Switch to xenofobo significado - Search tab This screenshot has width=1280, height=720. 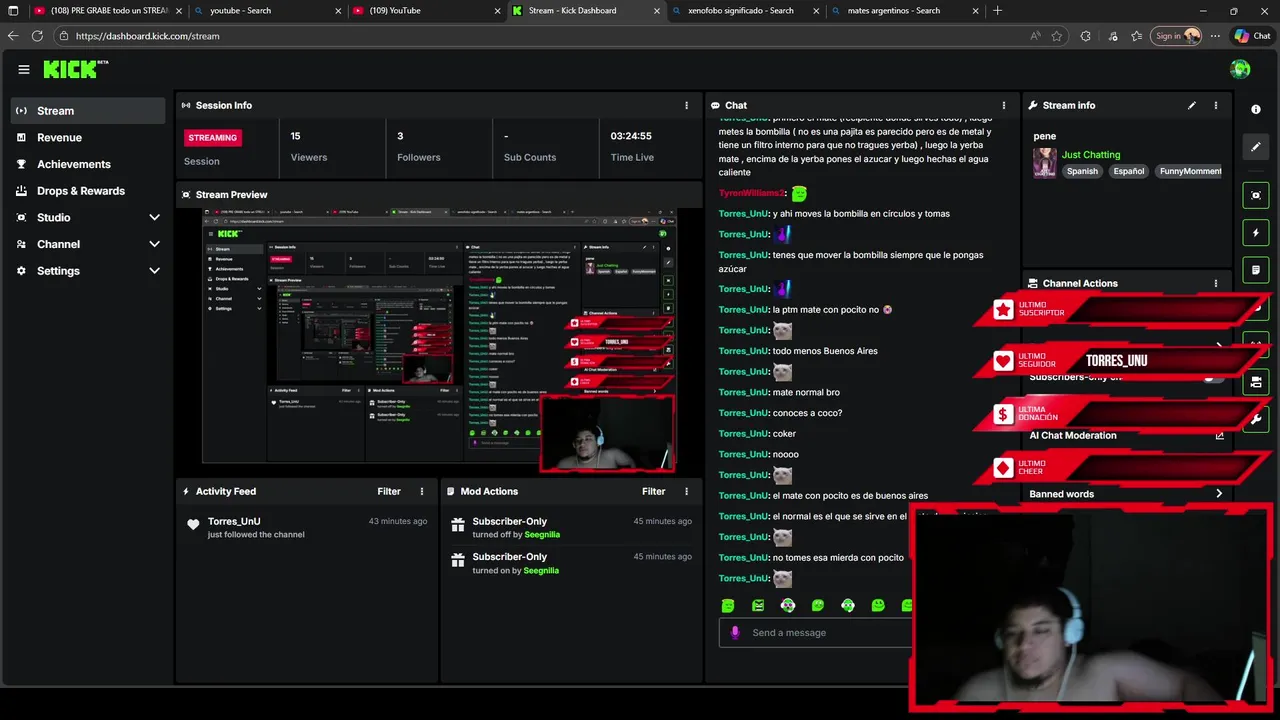(x=744, y=11)
